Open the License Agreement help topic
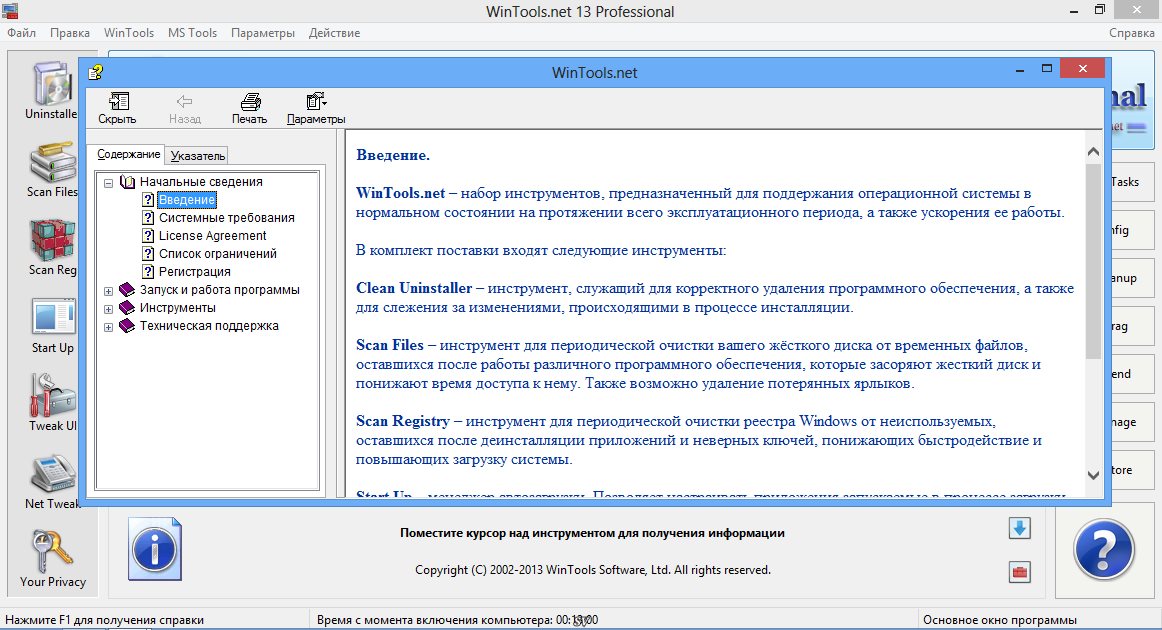1162x630 pixels. 212,236
